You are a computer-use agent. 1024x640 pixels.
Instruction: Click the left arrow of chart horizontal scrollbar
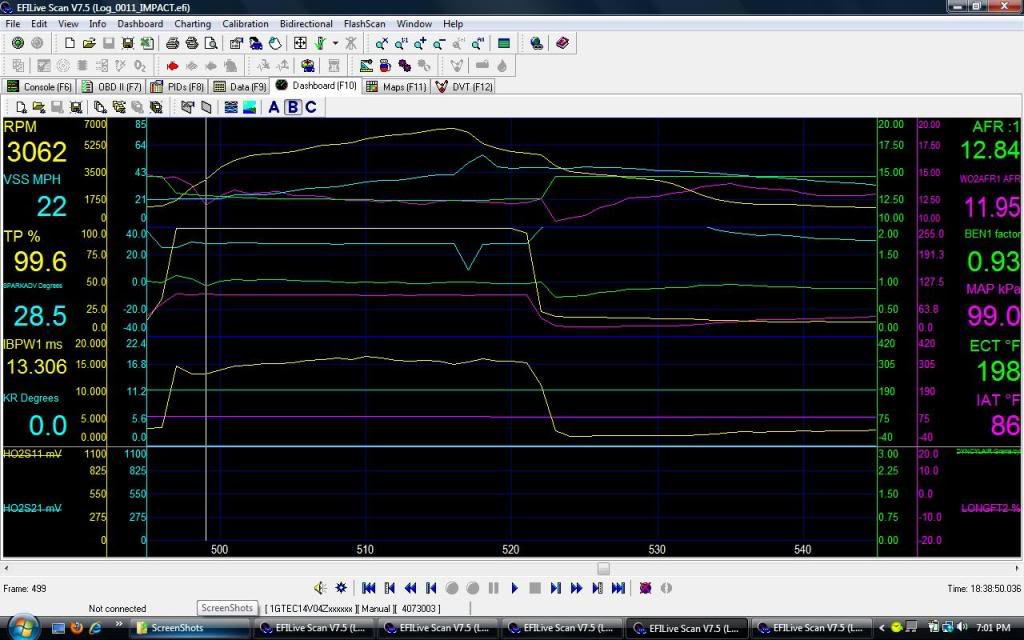point(7,568)
